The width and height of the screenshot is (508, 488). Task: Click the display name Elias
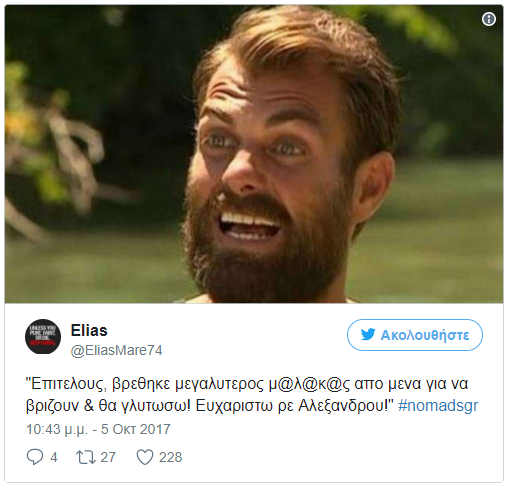(89, 331)
